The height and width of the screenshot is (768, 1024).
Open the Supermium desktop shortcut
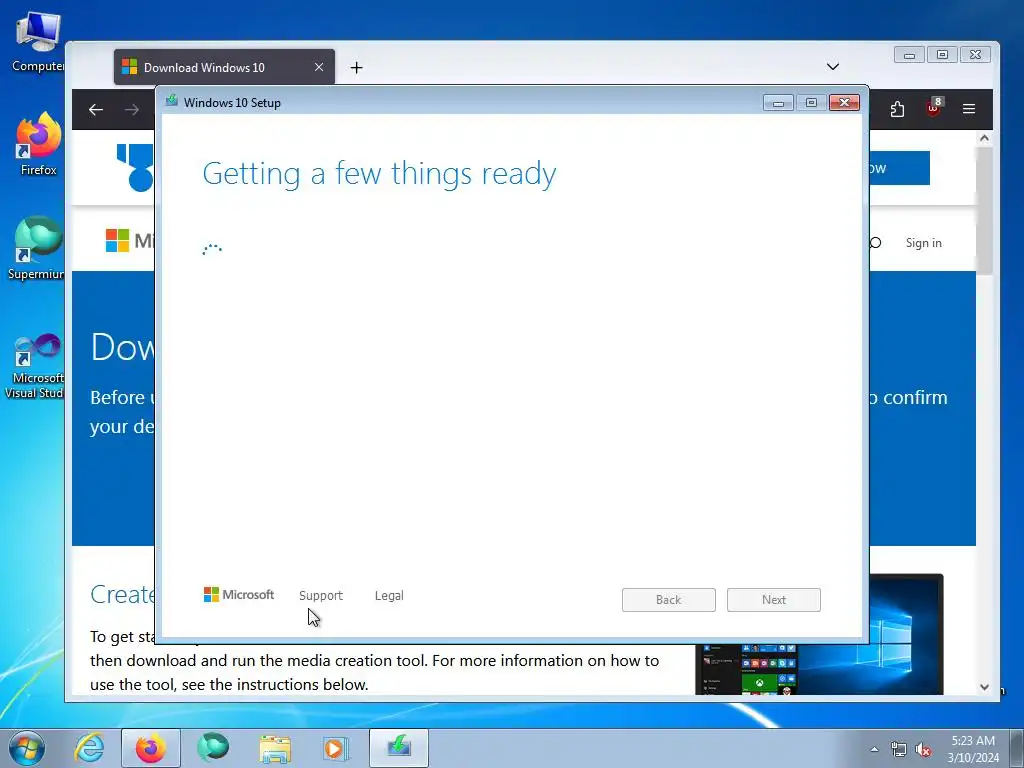point(37,248)
